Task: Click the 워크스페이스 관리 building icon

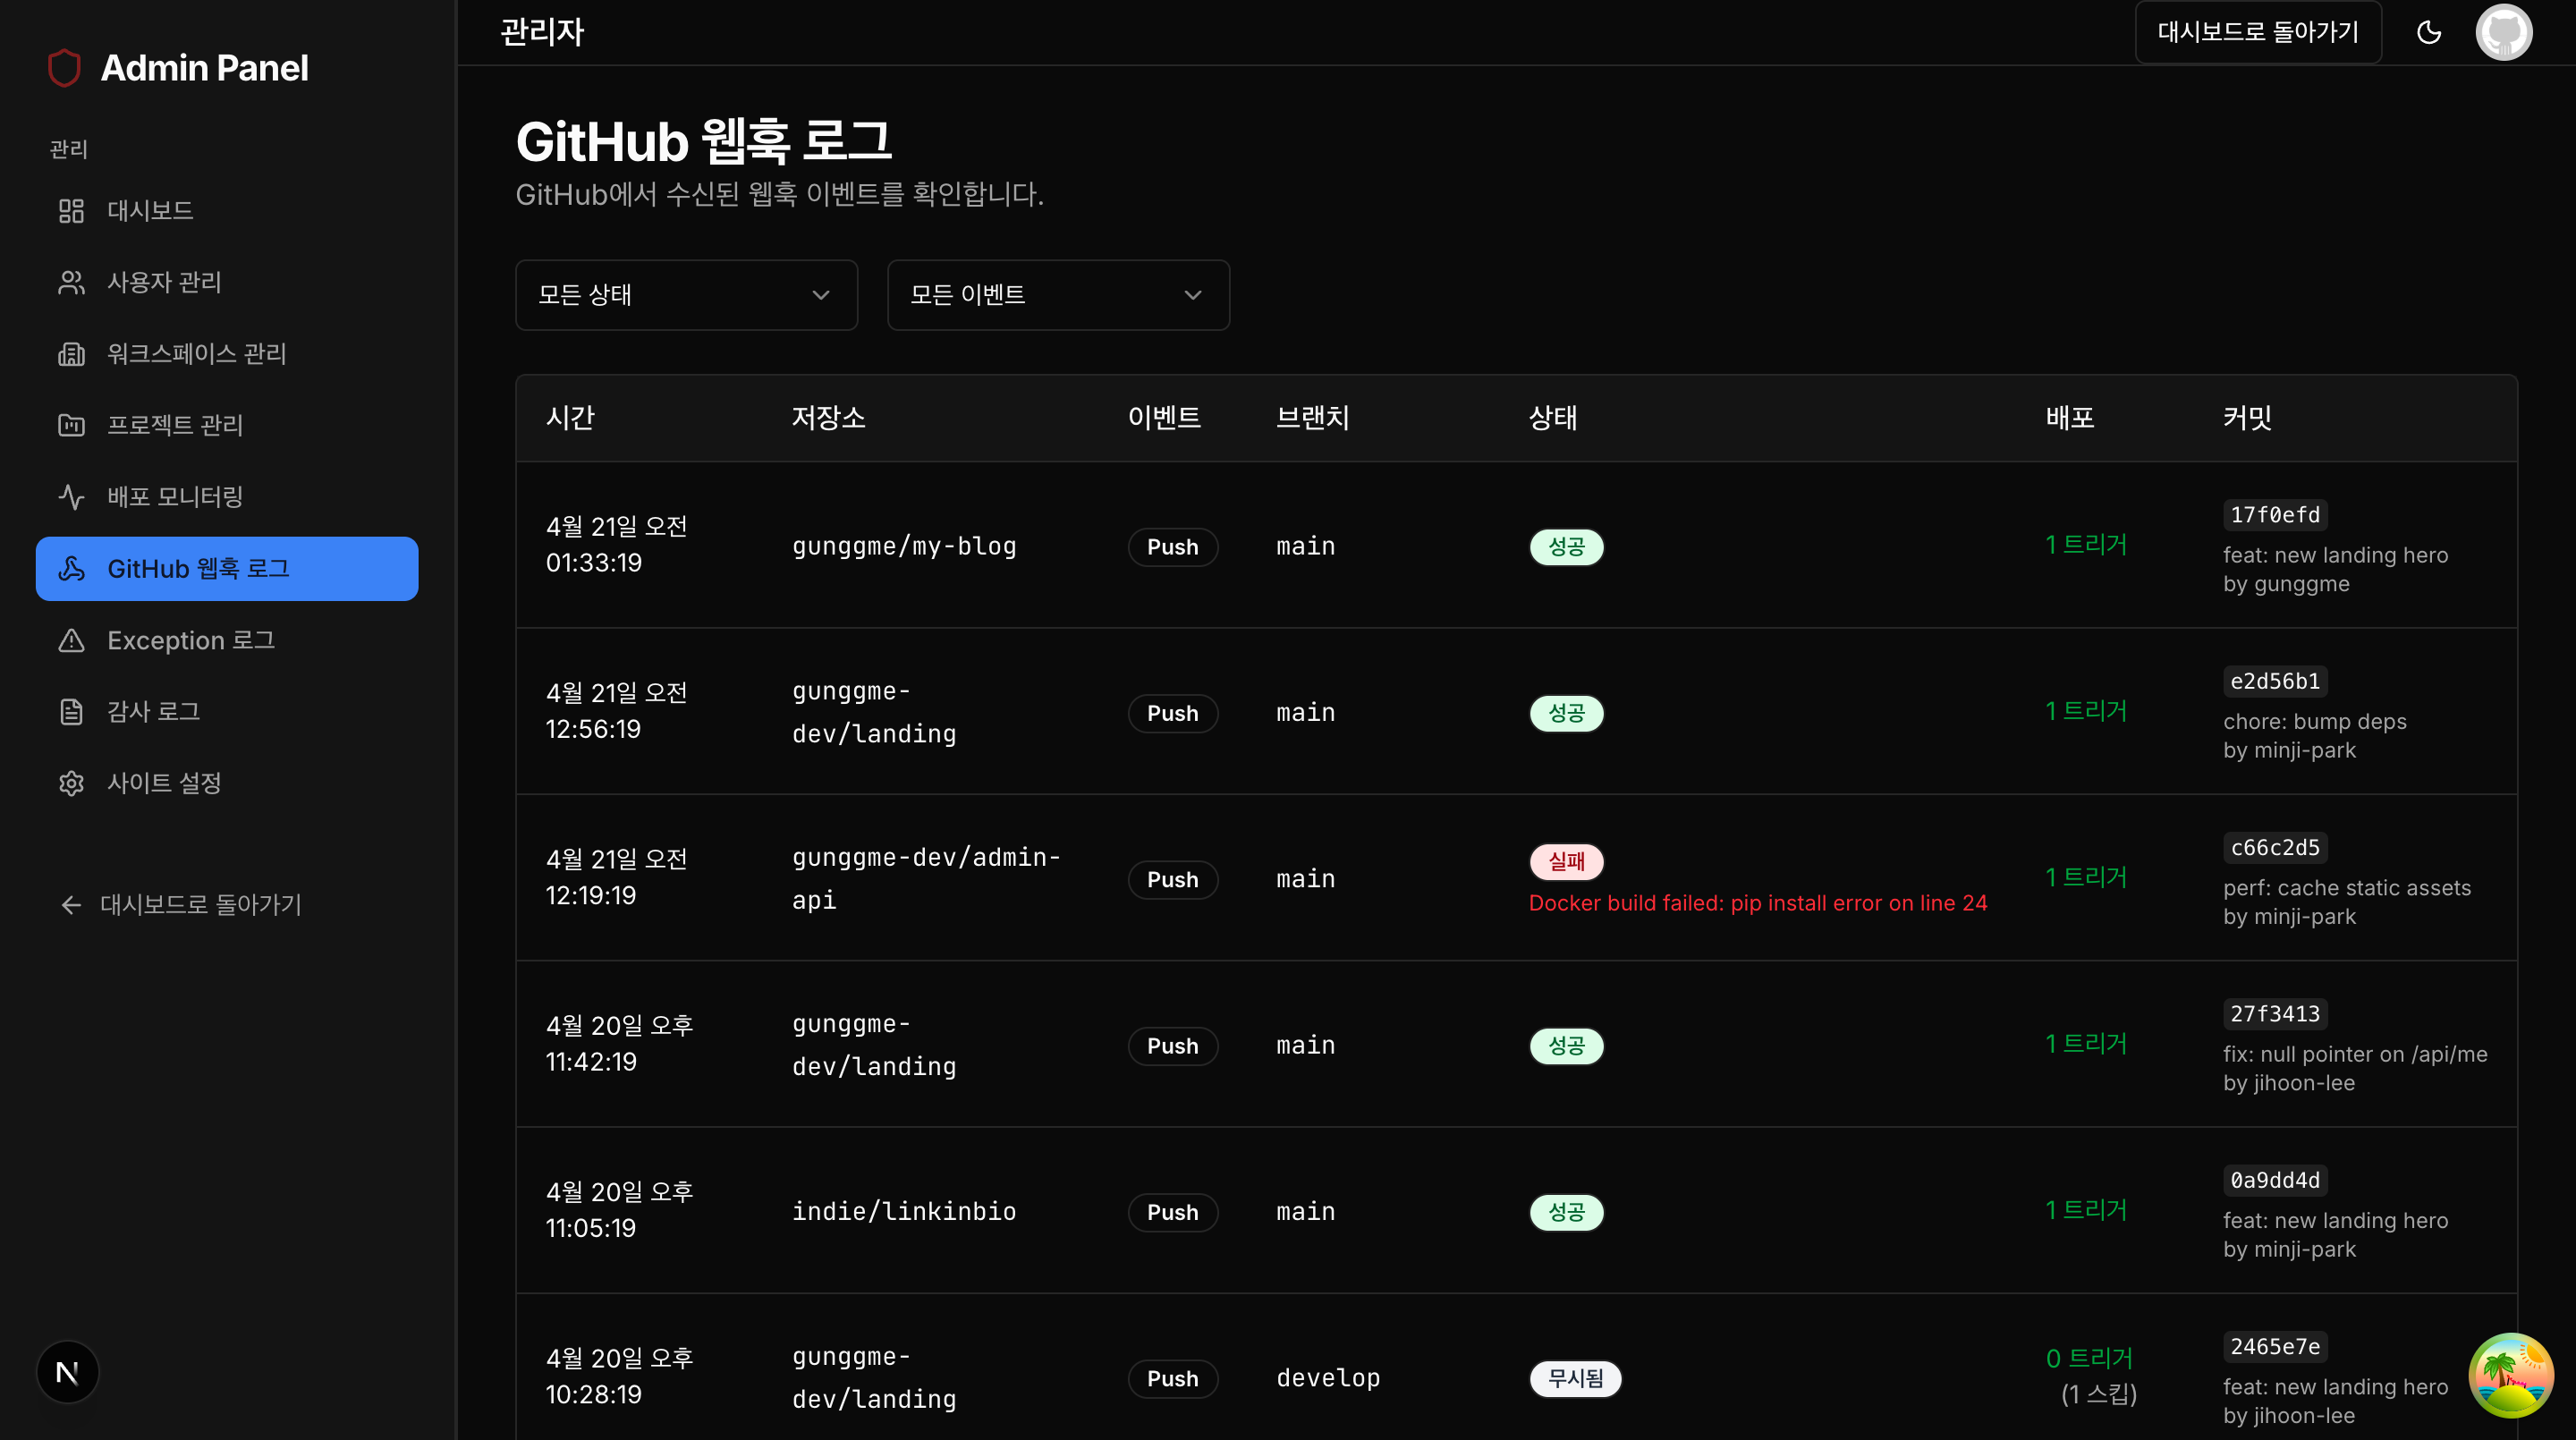Action: pyautogui.click(x=71, y=354)
